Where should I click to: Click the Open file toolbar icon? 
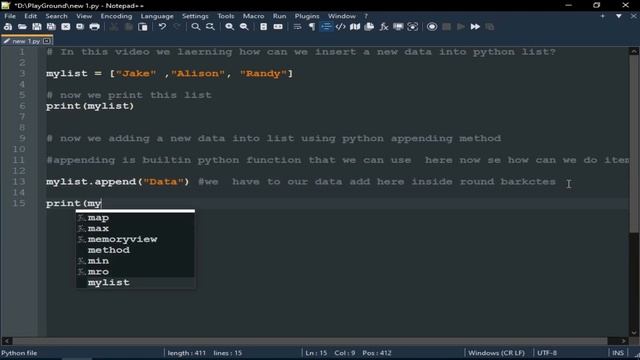(x=22, y=27)
